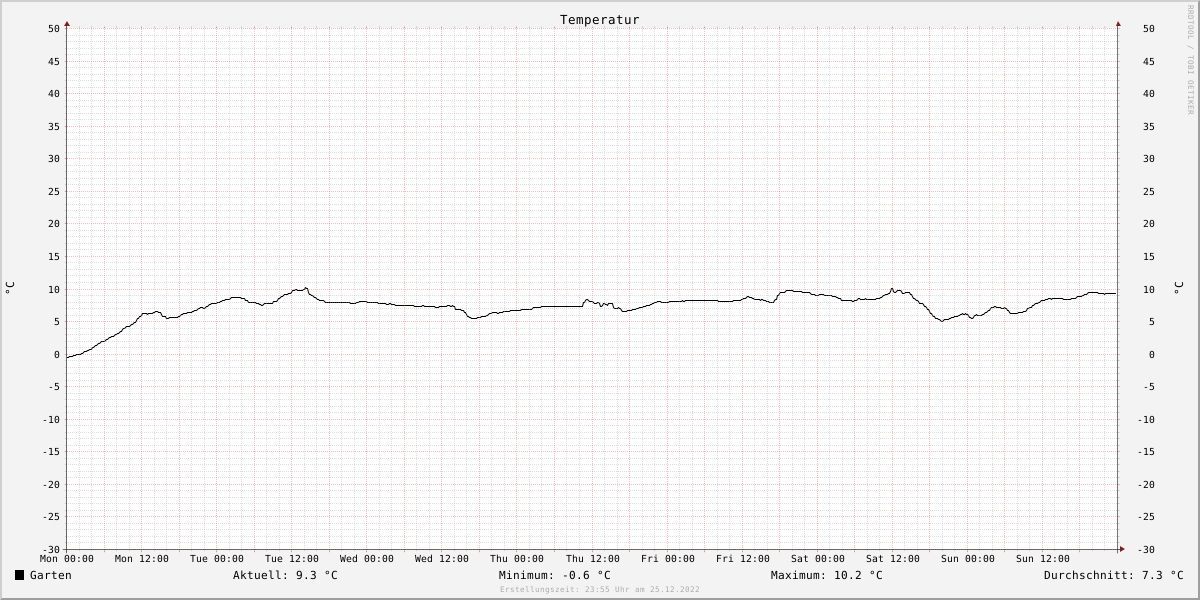
Task: Select the '10' label on the right axis
Action: pos(1149,289)
